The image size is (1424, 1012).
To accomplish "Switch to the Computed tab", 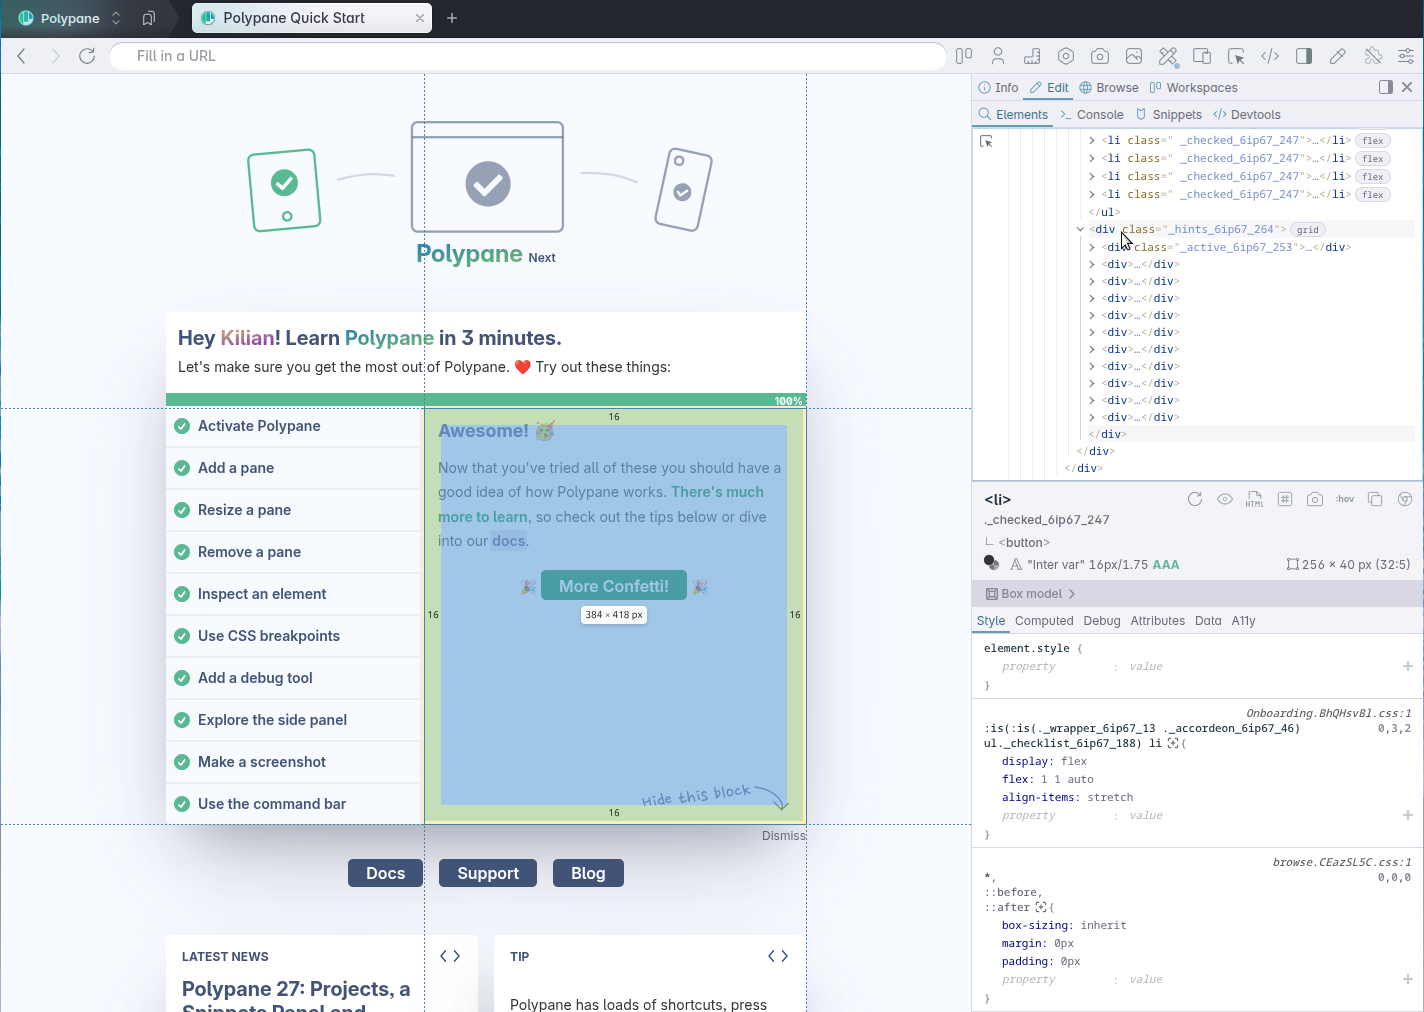I will tap(1043, 621).
